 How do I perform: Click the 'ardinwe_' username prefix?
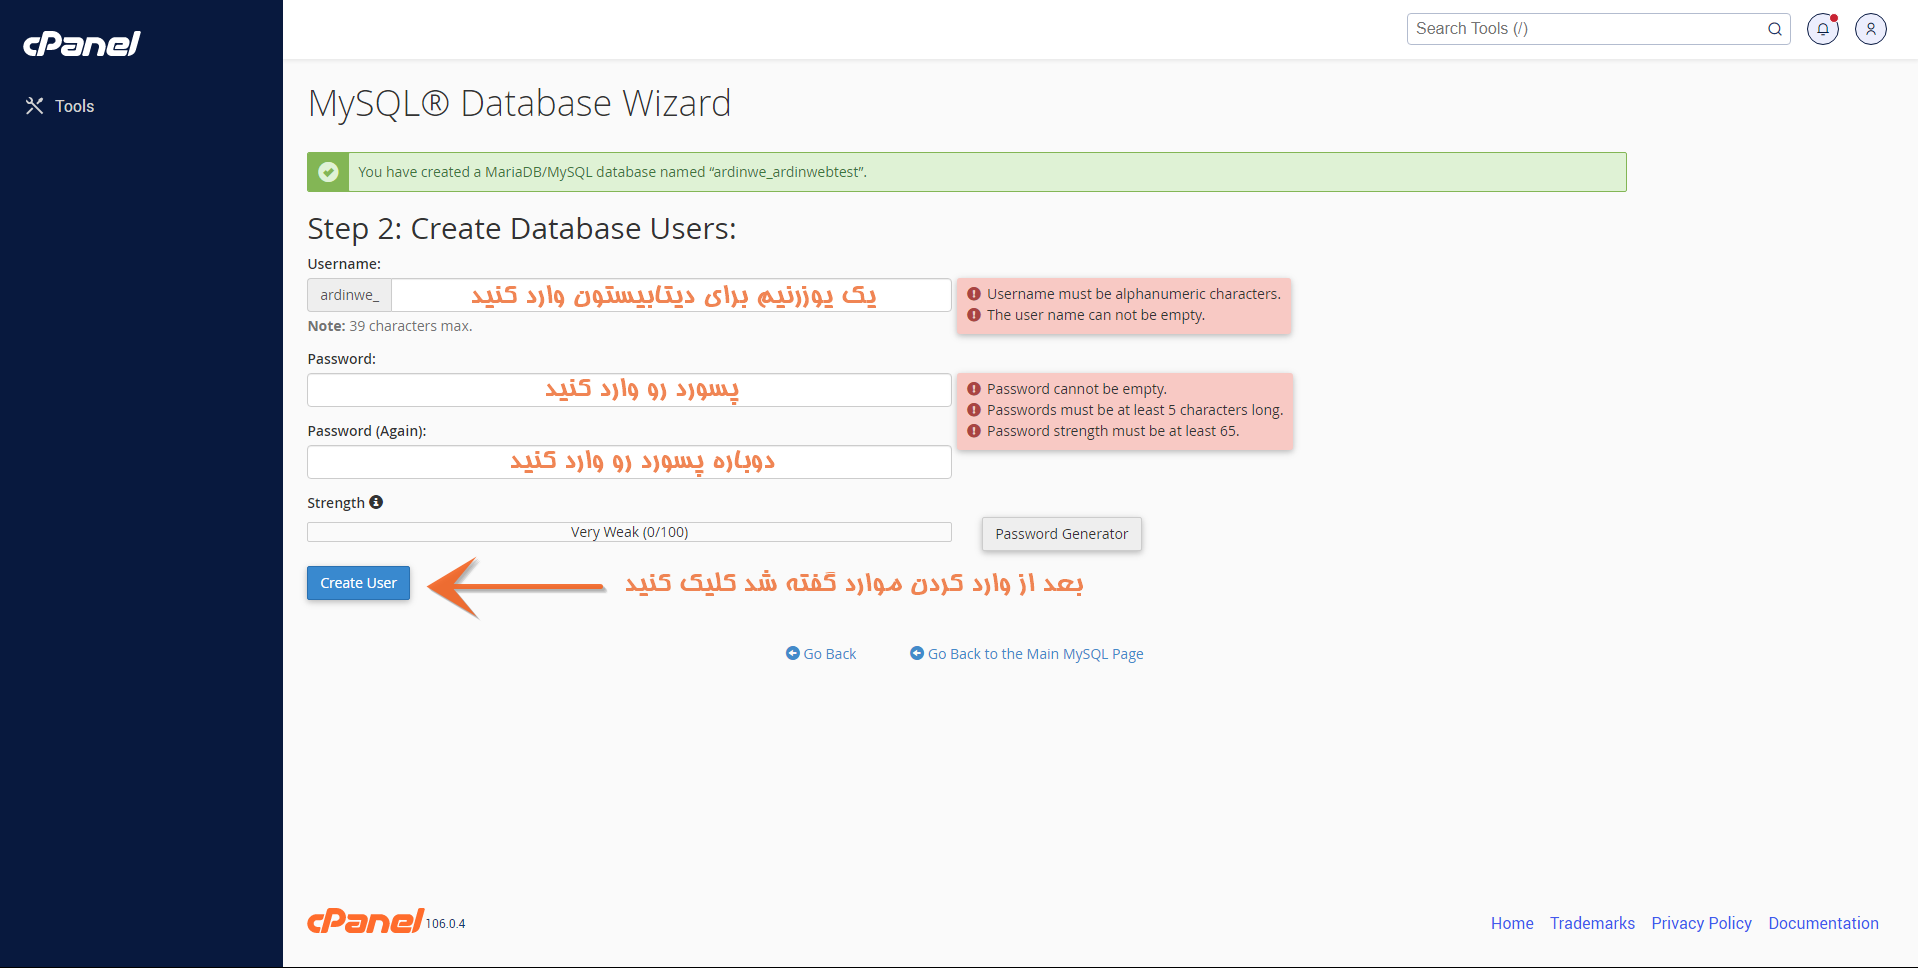tap(349, 295)
